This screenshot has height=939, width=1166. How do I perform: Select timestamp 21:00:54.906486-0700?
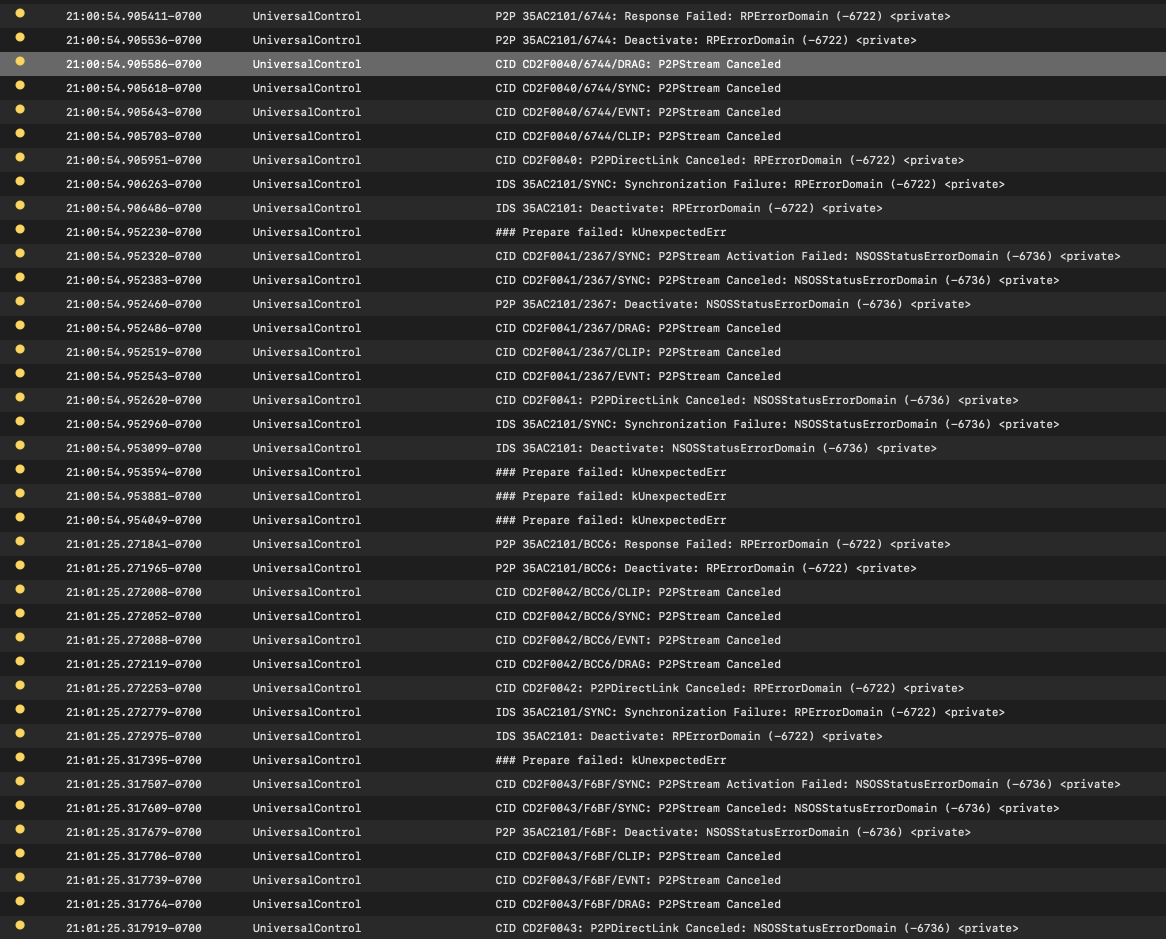tap(134, 208)
